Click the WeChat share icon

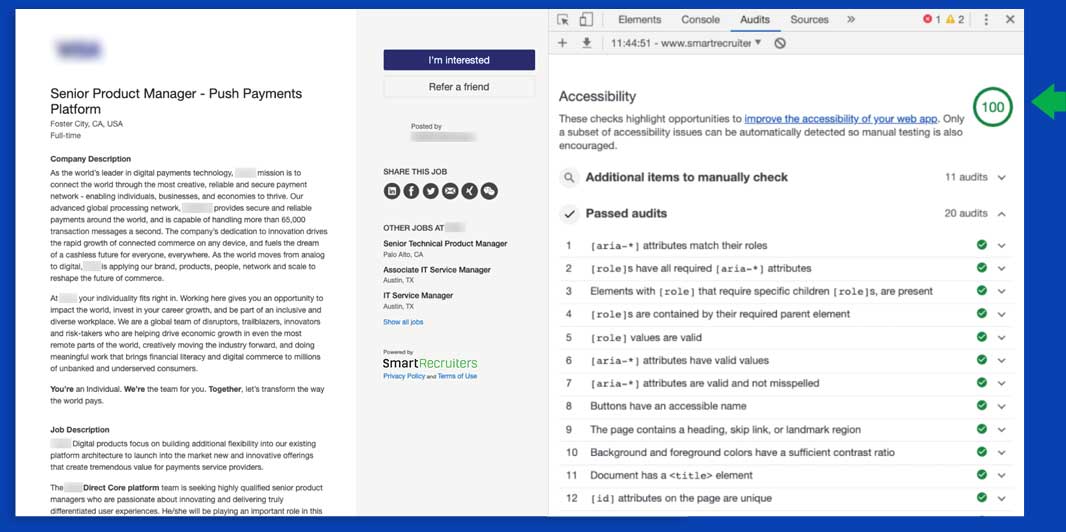(x=489, y=191)
